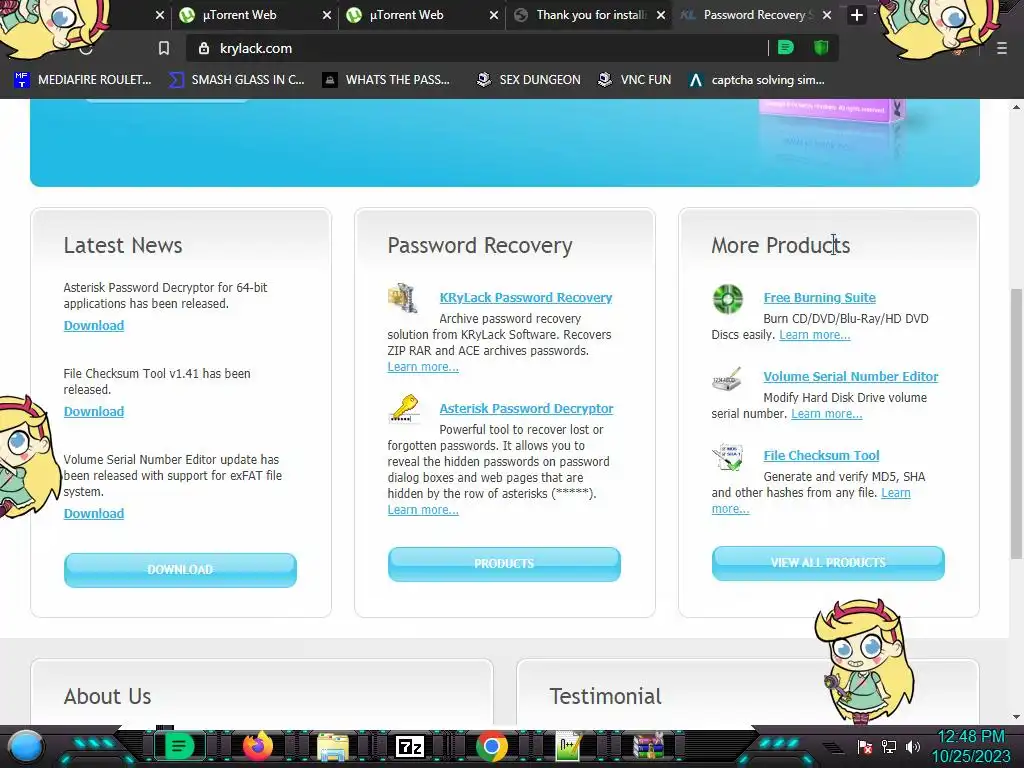Click Learn more under Asterisk Password Decryptor
This screenshot has width=1024, height=768.
point(423,510)
